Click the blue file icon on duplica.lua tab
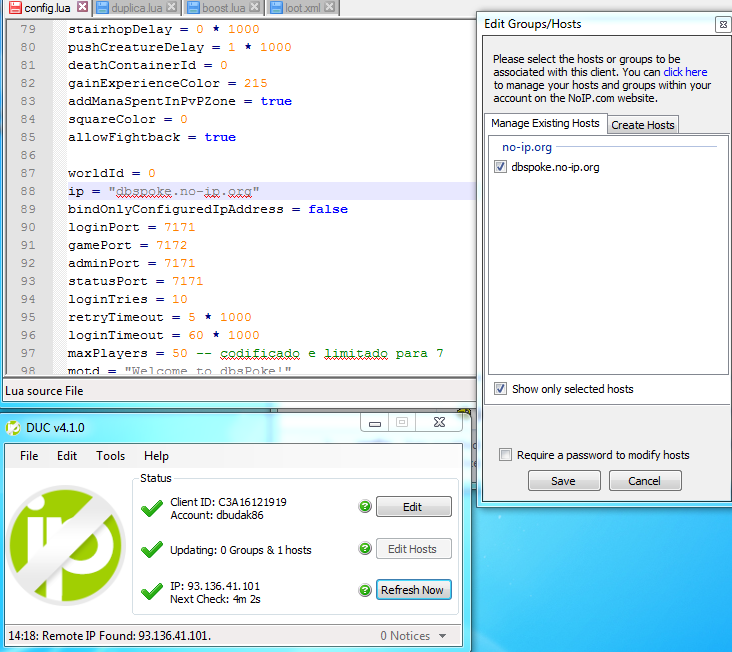Image resolution: width=732 pixels, height=652 pixels. (102, 7)
